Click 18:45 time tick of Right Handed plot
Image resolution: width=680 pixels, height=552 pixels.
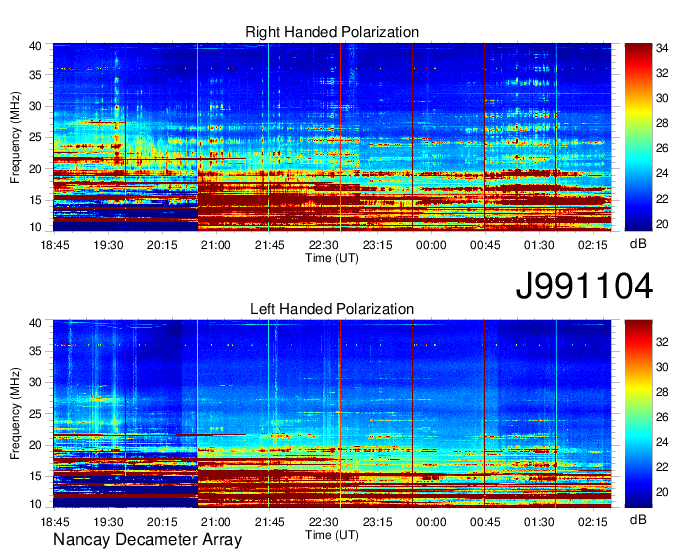click(x=55, y=245)
